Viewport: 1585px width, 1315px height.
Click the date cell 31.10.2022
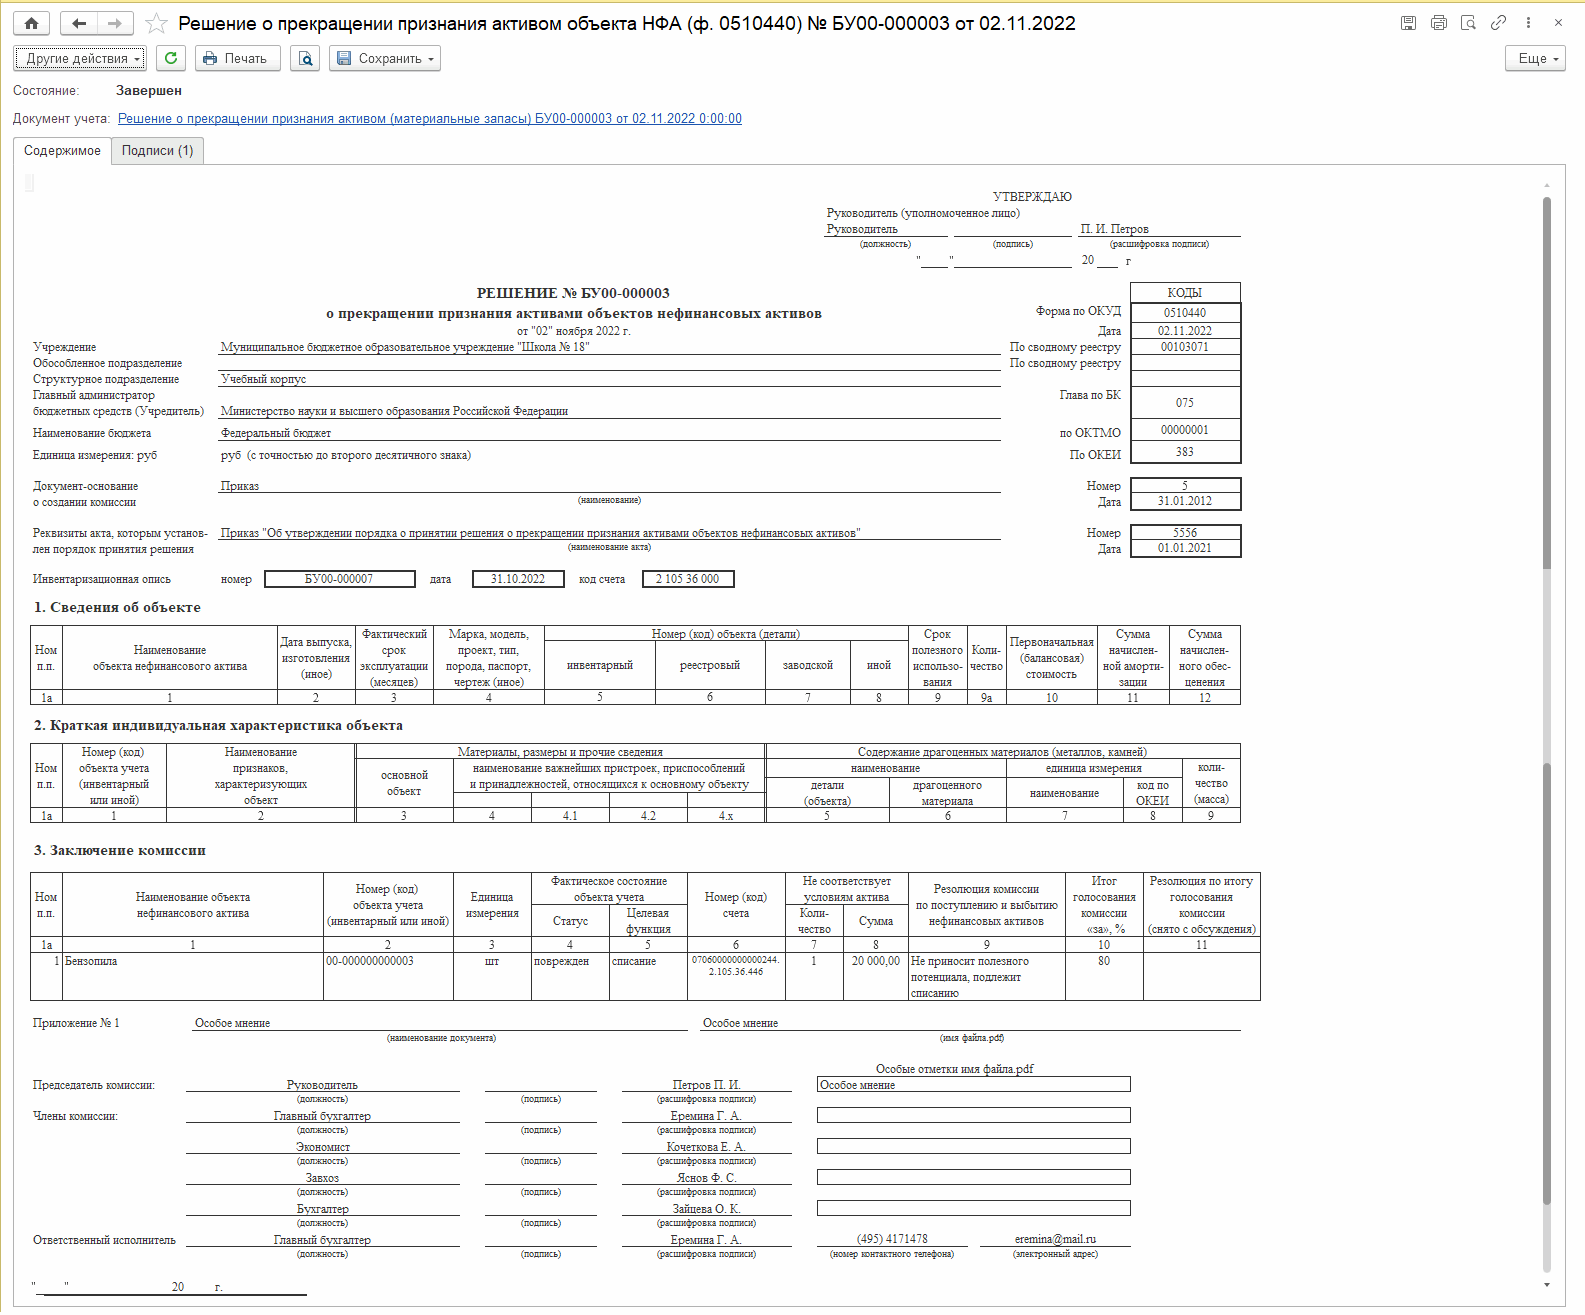pyautogui.click(x=518, y=579)
